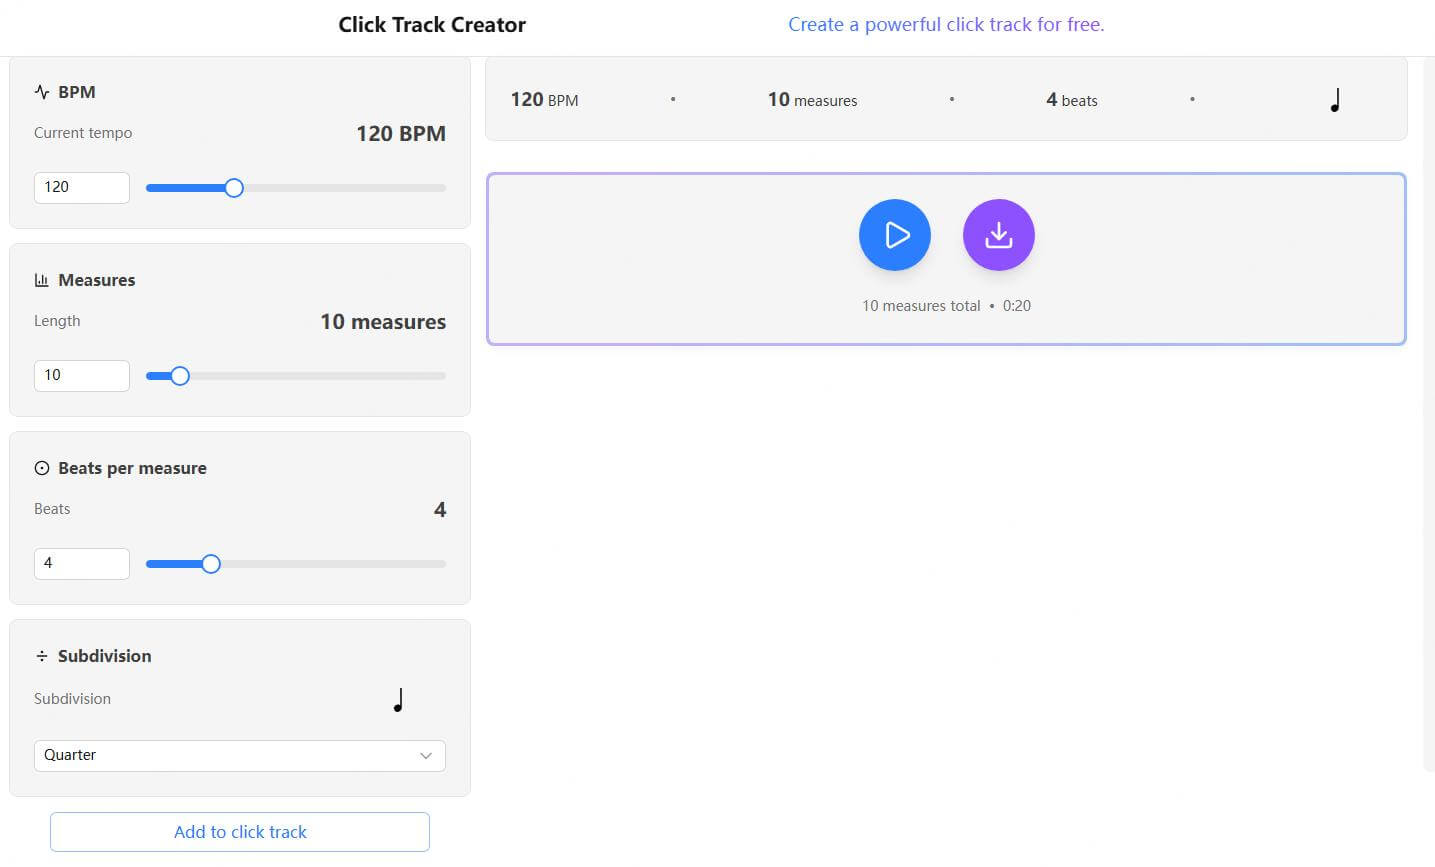
Task: Click the waveform icon beside BPM
Action: coord(41,91)
